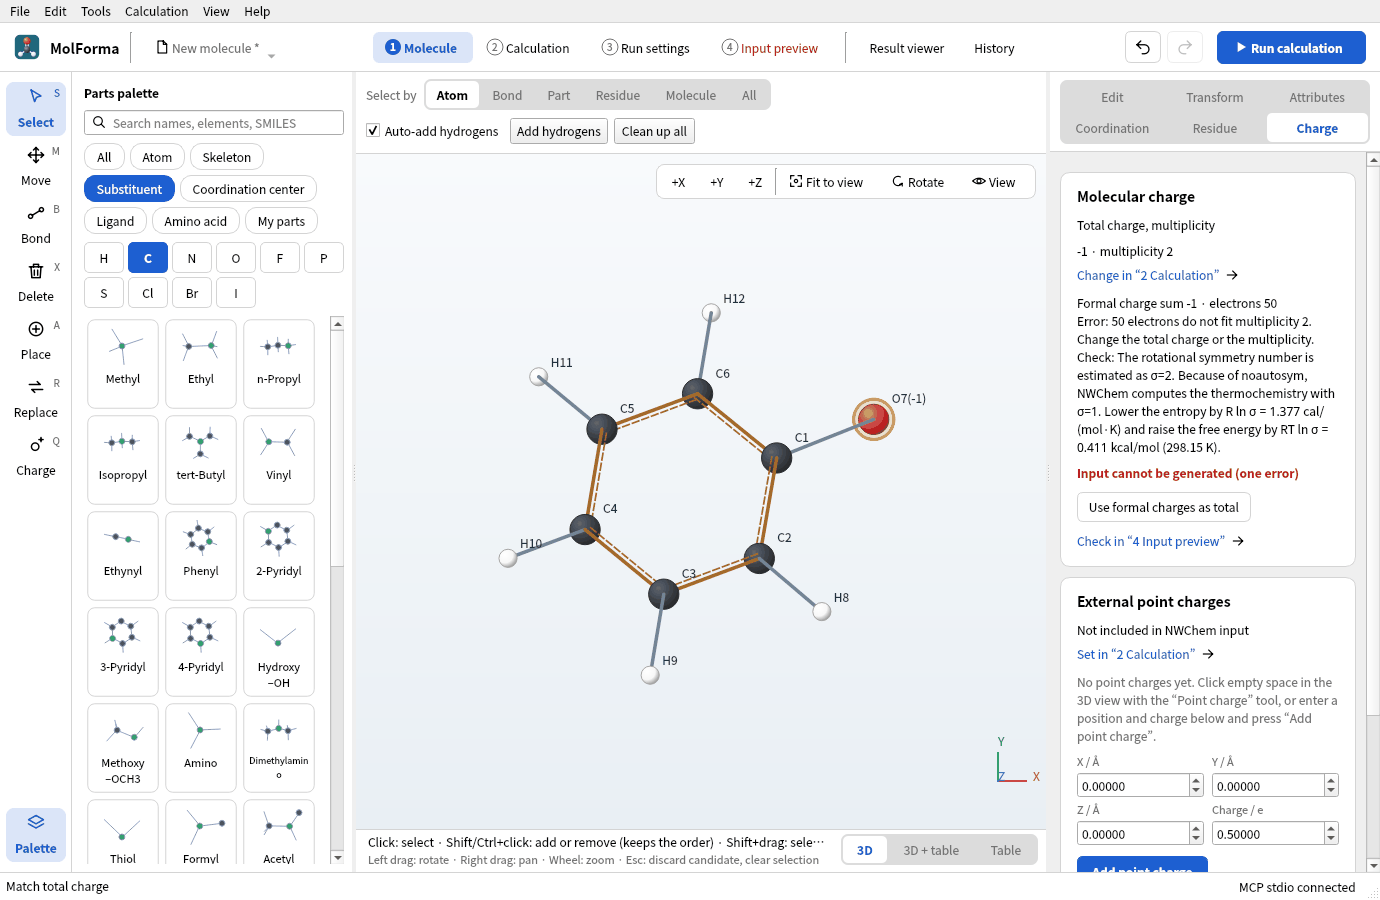This screenshot has width=1380, height=900.
Task: Activate the Charge tool in sidebar
Action: 36,456
